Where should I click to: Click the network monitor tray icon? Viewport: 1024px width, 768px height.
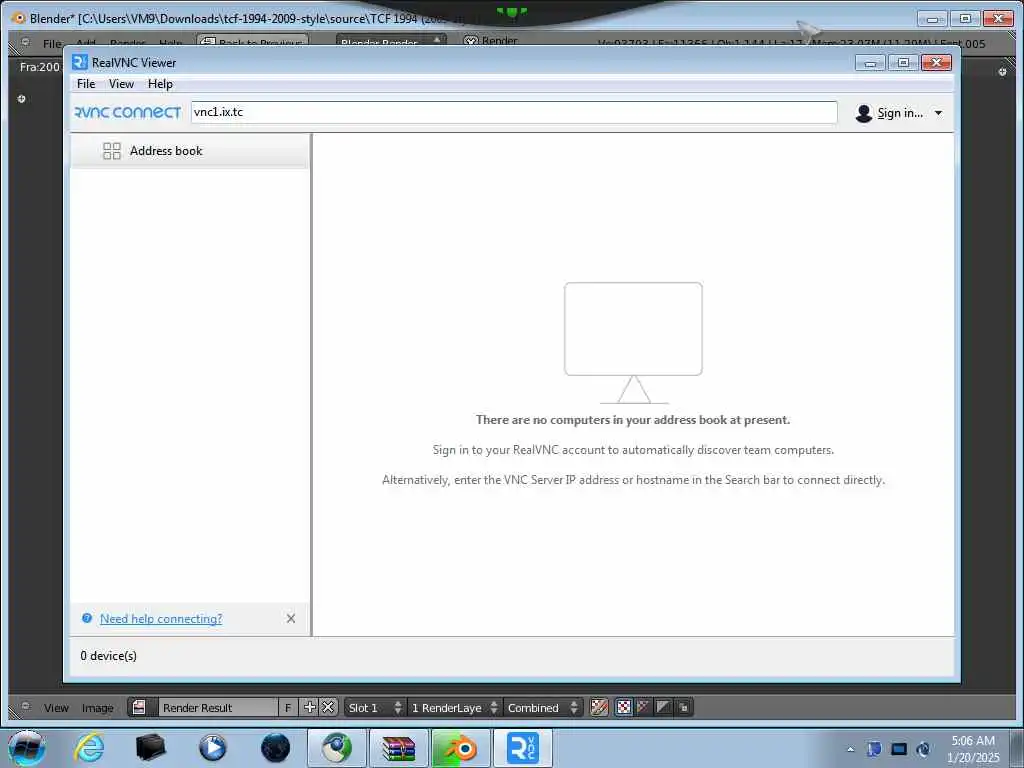(x=899, y=749)
